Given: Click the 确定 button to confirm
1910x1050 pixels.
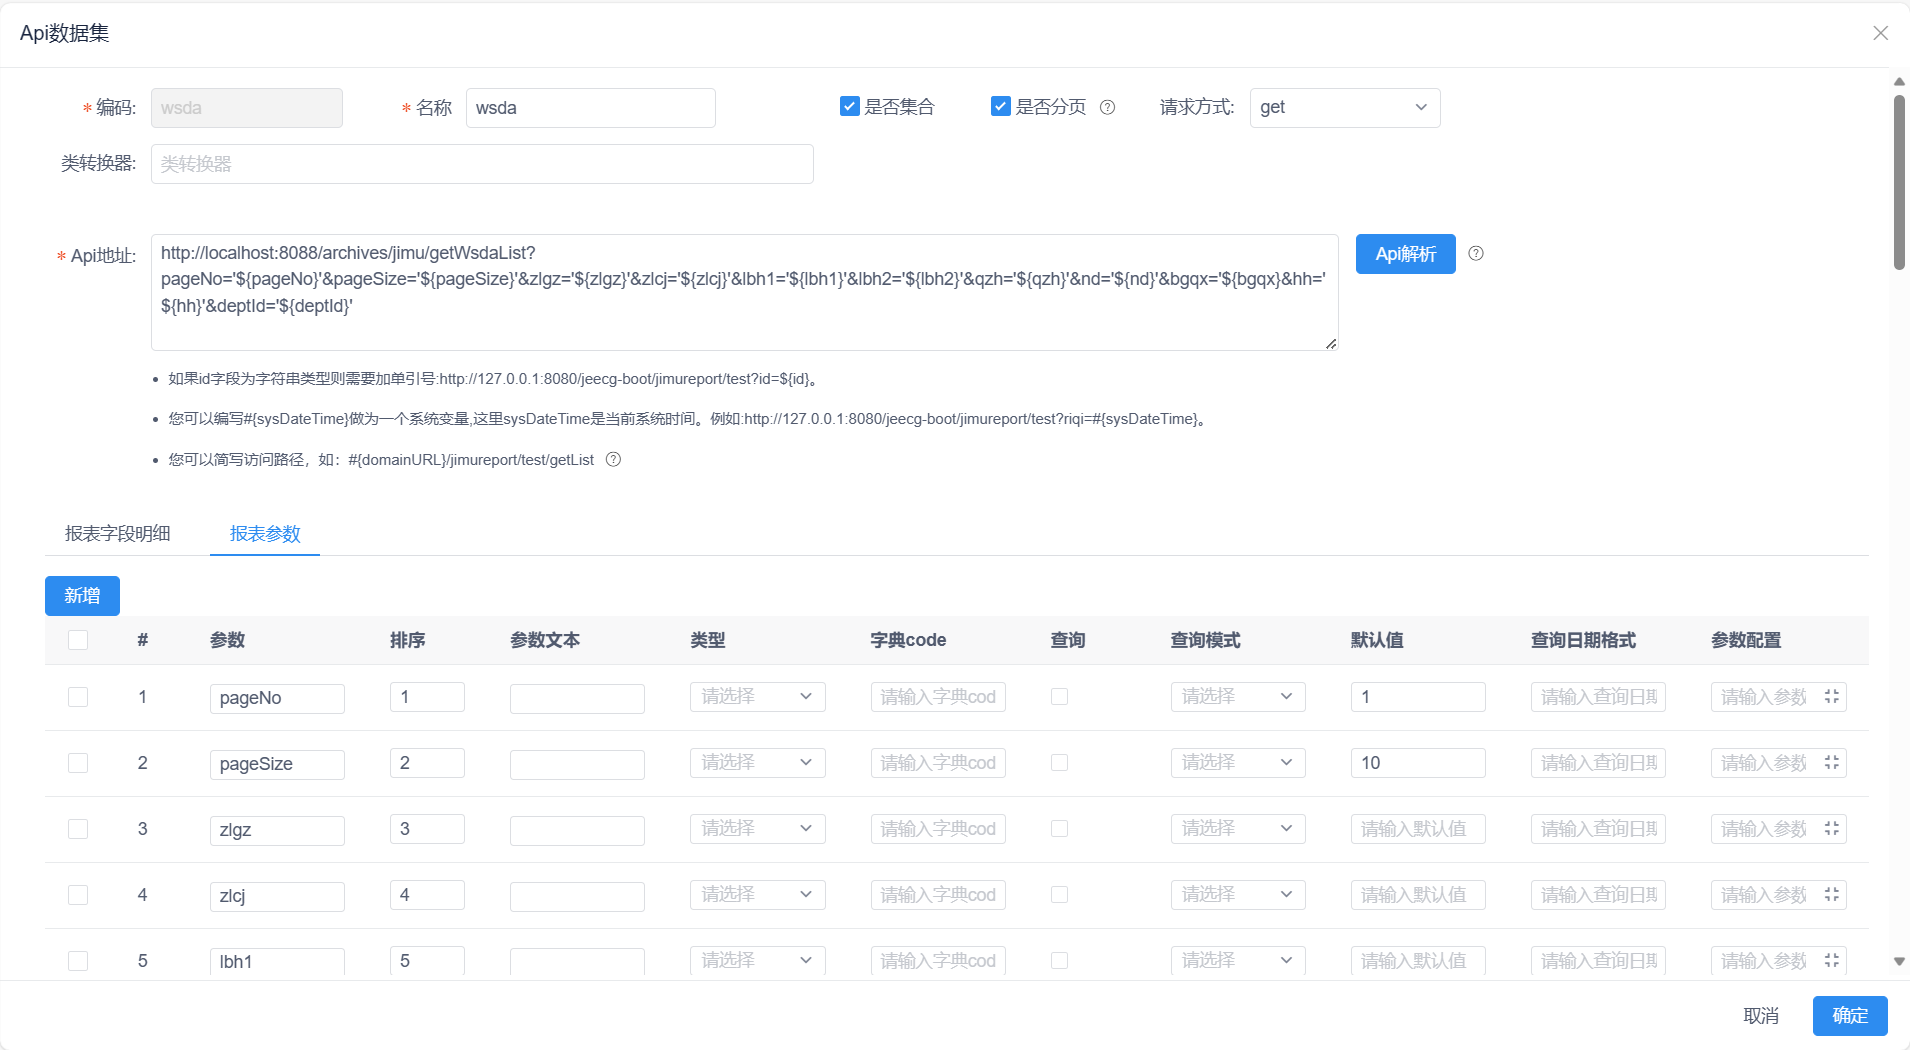Looking at the screenshot, I should click(1848, 1015).
